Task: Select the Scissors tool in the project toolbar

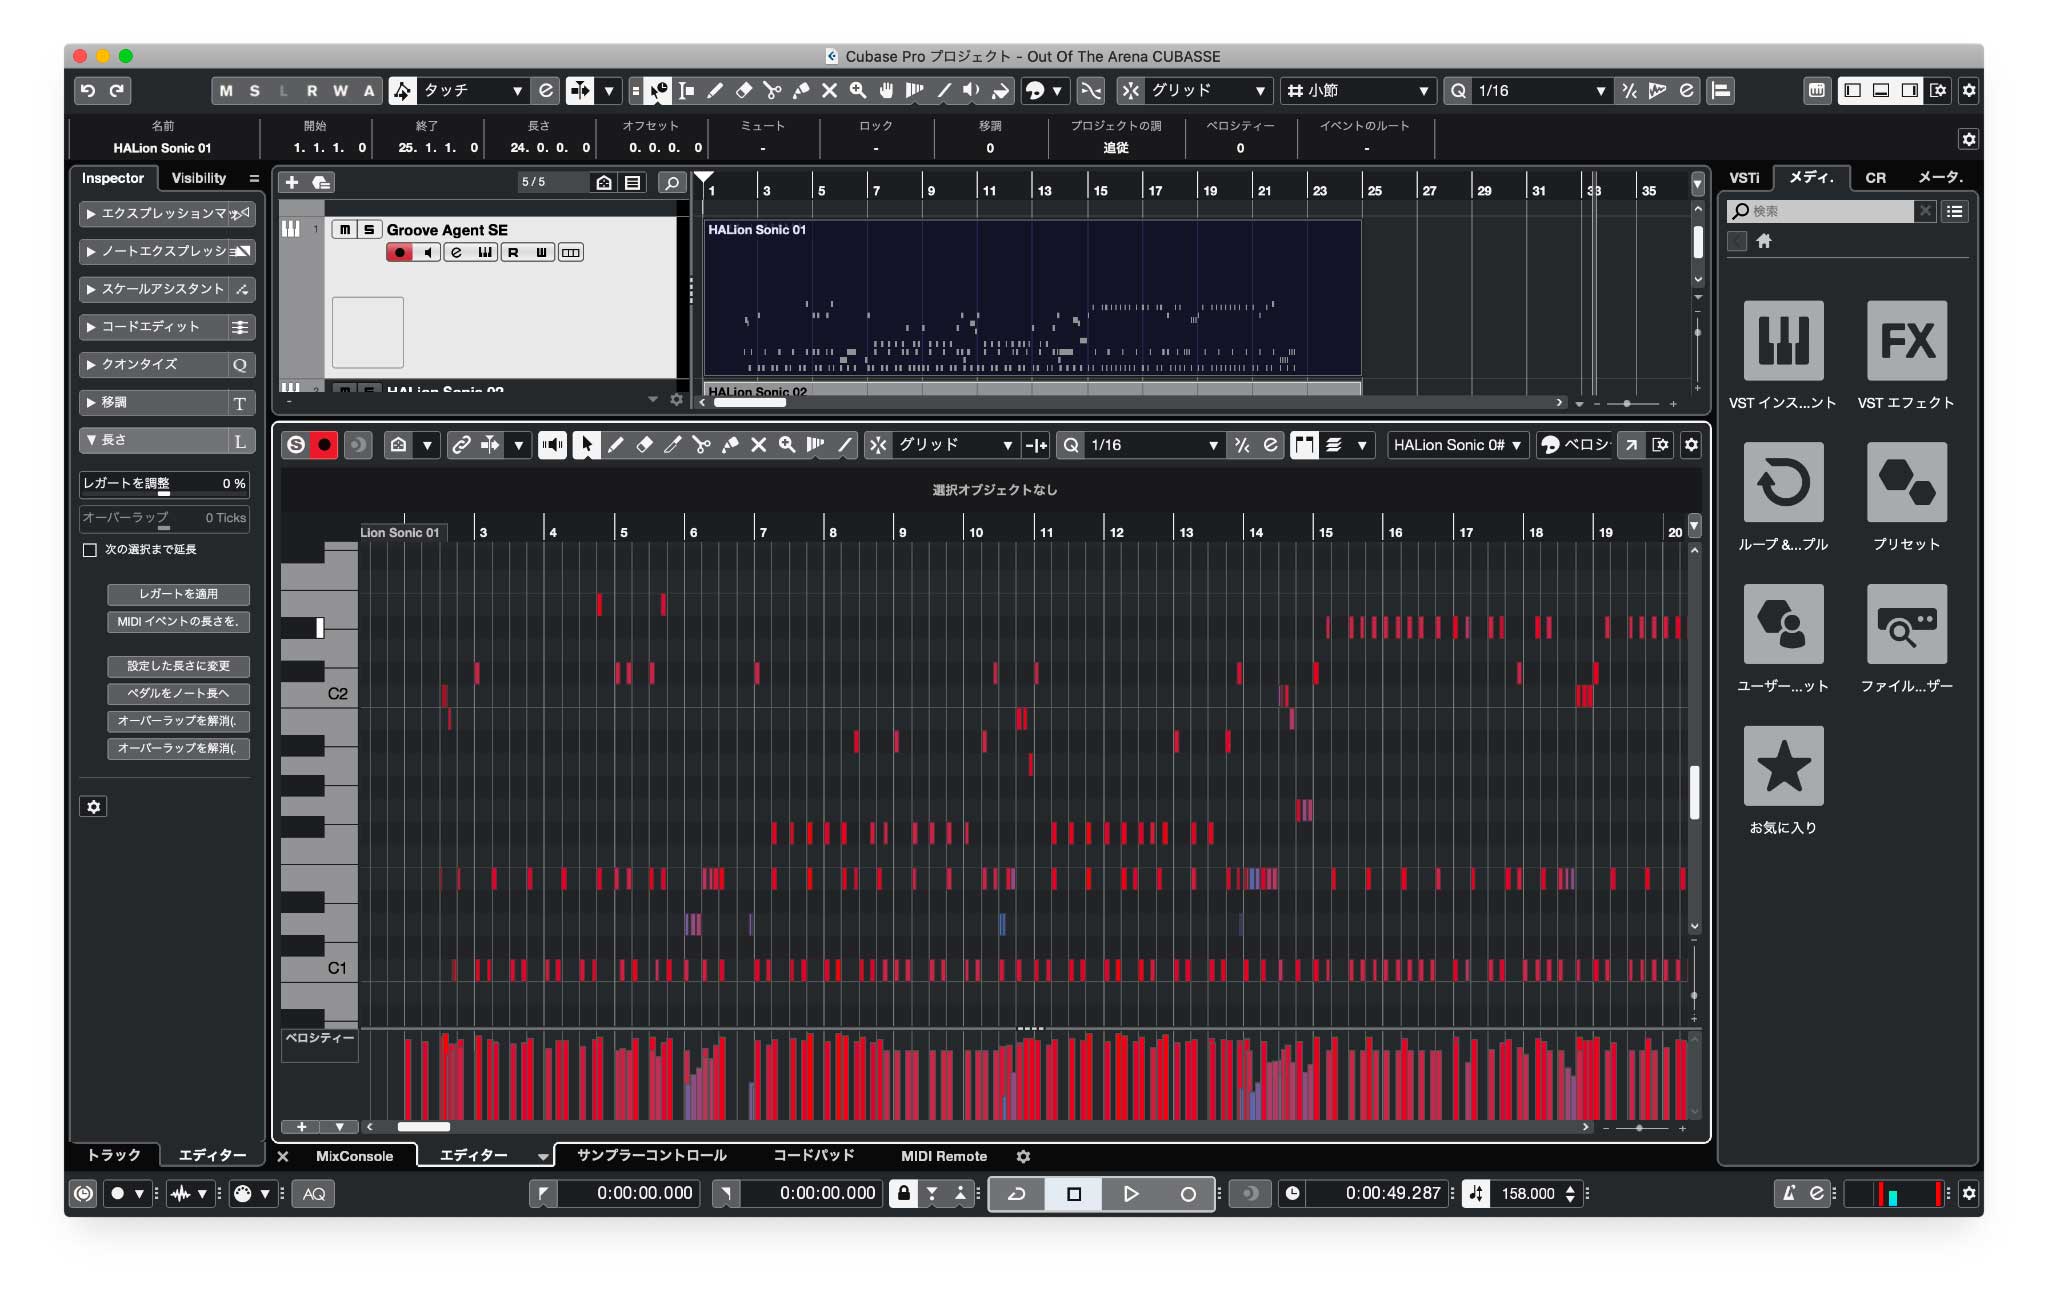Action: point(772,91)
